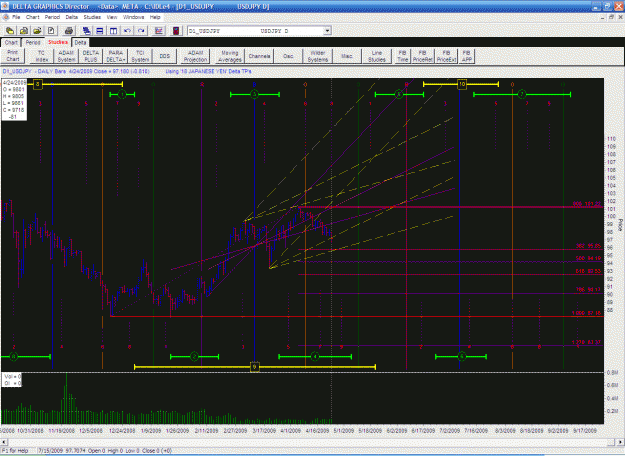625x456 pixels.
Task: Click the 1.000 Fibonacci level label
Action: (586, 313)
